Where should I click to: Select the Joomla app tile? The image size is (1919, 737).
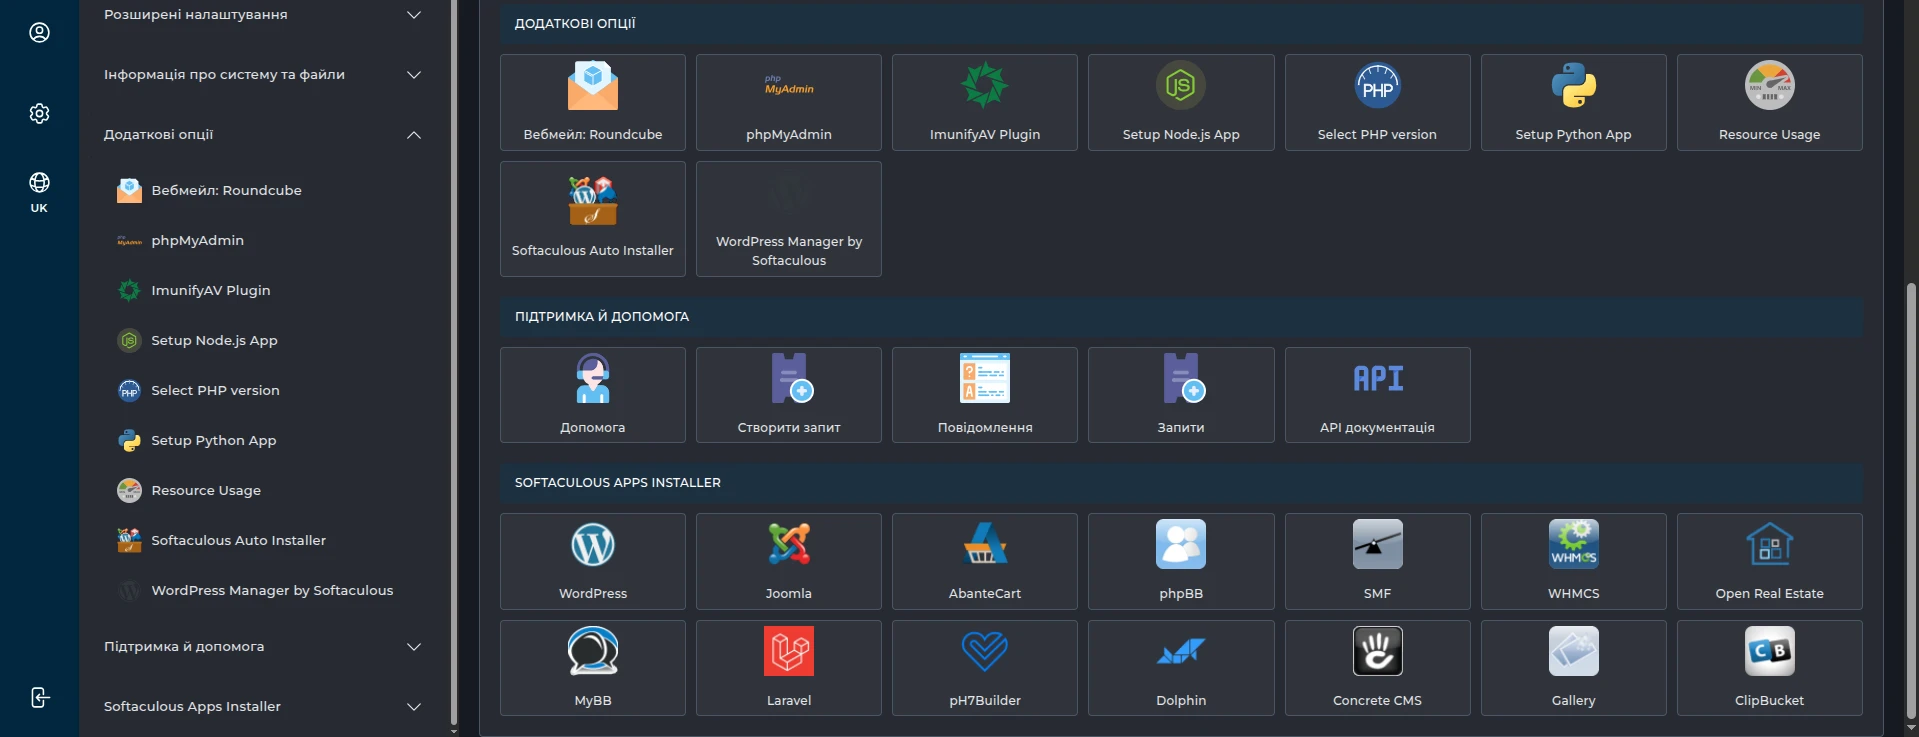(x=789, y=561)
